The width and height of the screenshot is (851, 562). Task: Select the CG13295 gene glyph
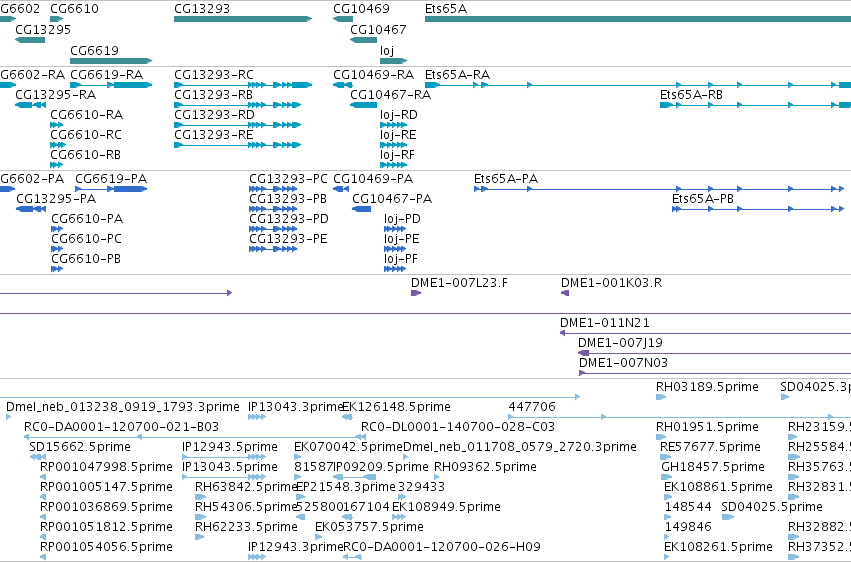pyautogui.click(x=30, y=40)
